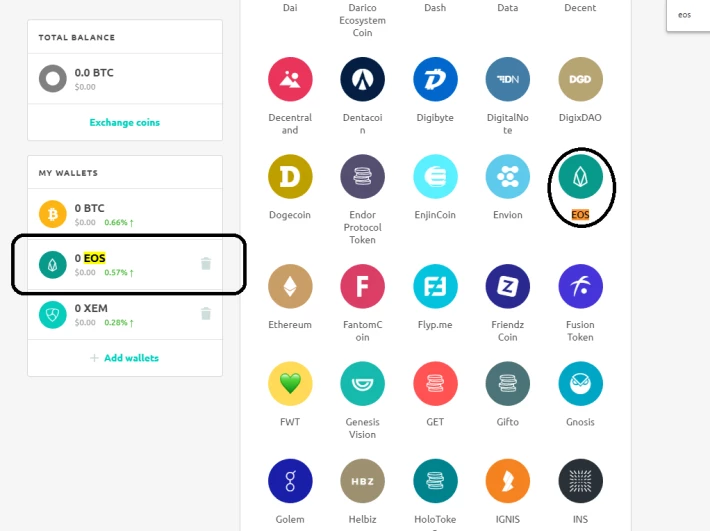This screenshot has width=710, height=531.
Task: Pick the Endor Protocol Token icon
Action: [x=362, y=177]
